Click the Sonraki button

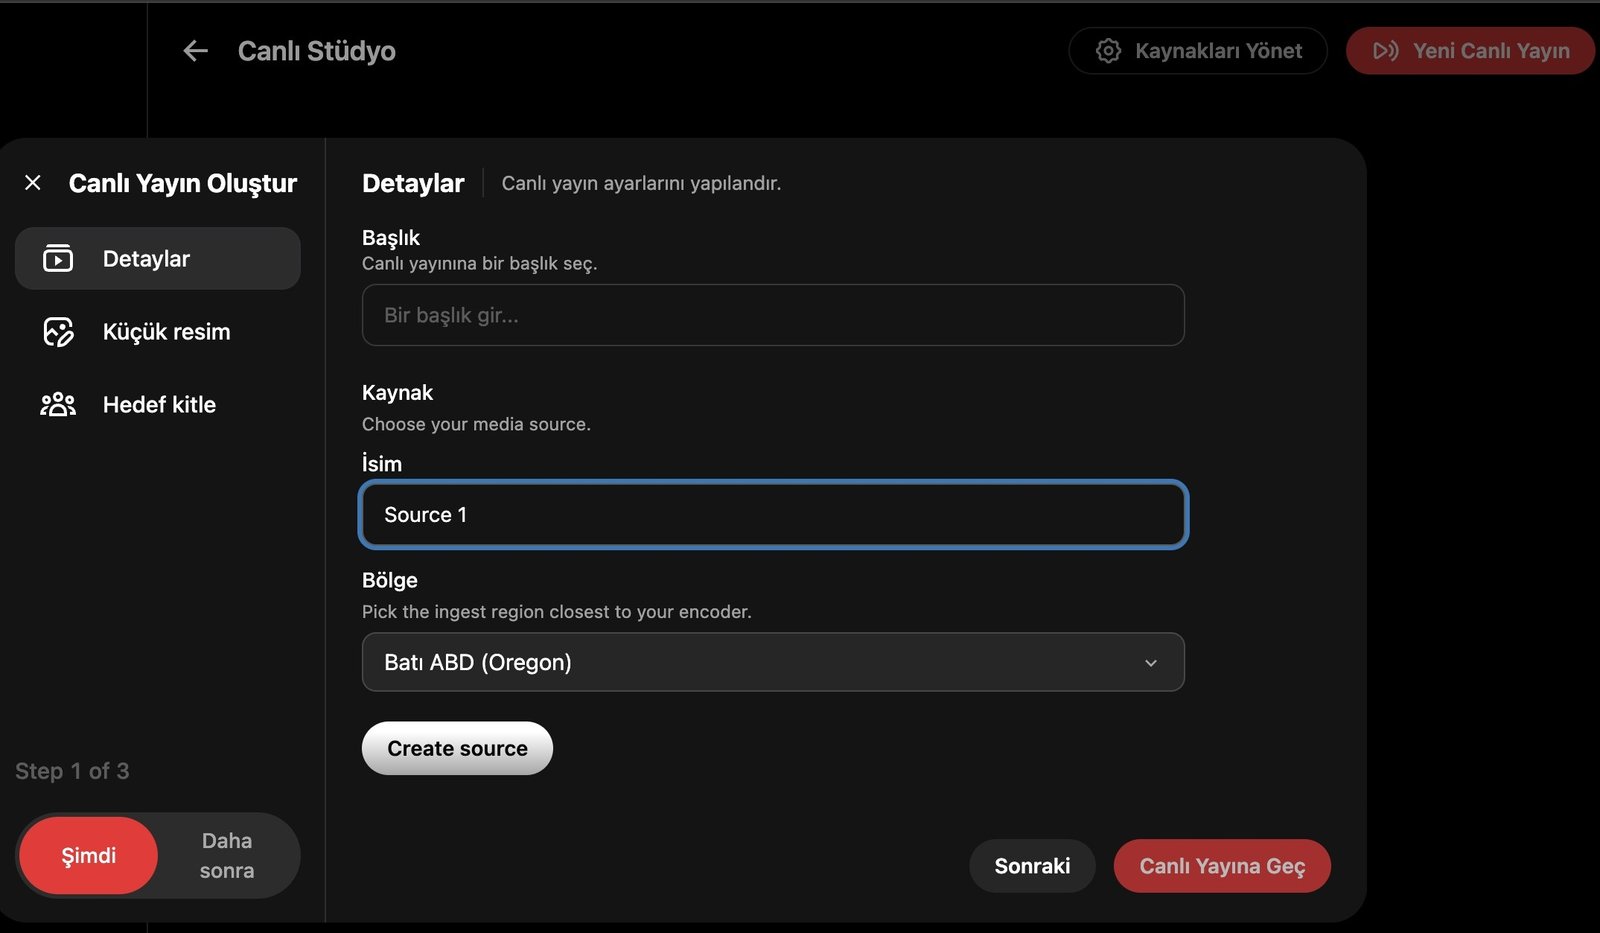coord(1032,866)
